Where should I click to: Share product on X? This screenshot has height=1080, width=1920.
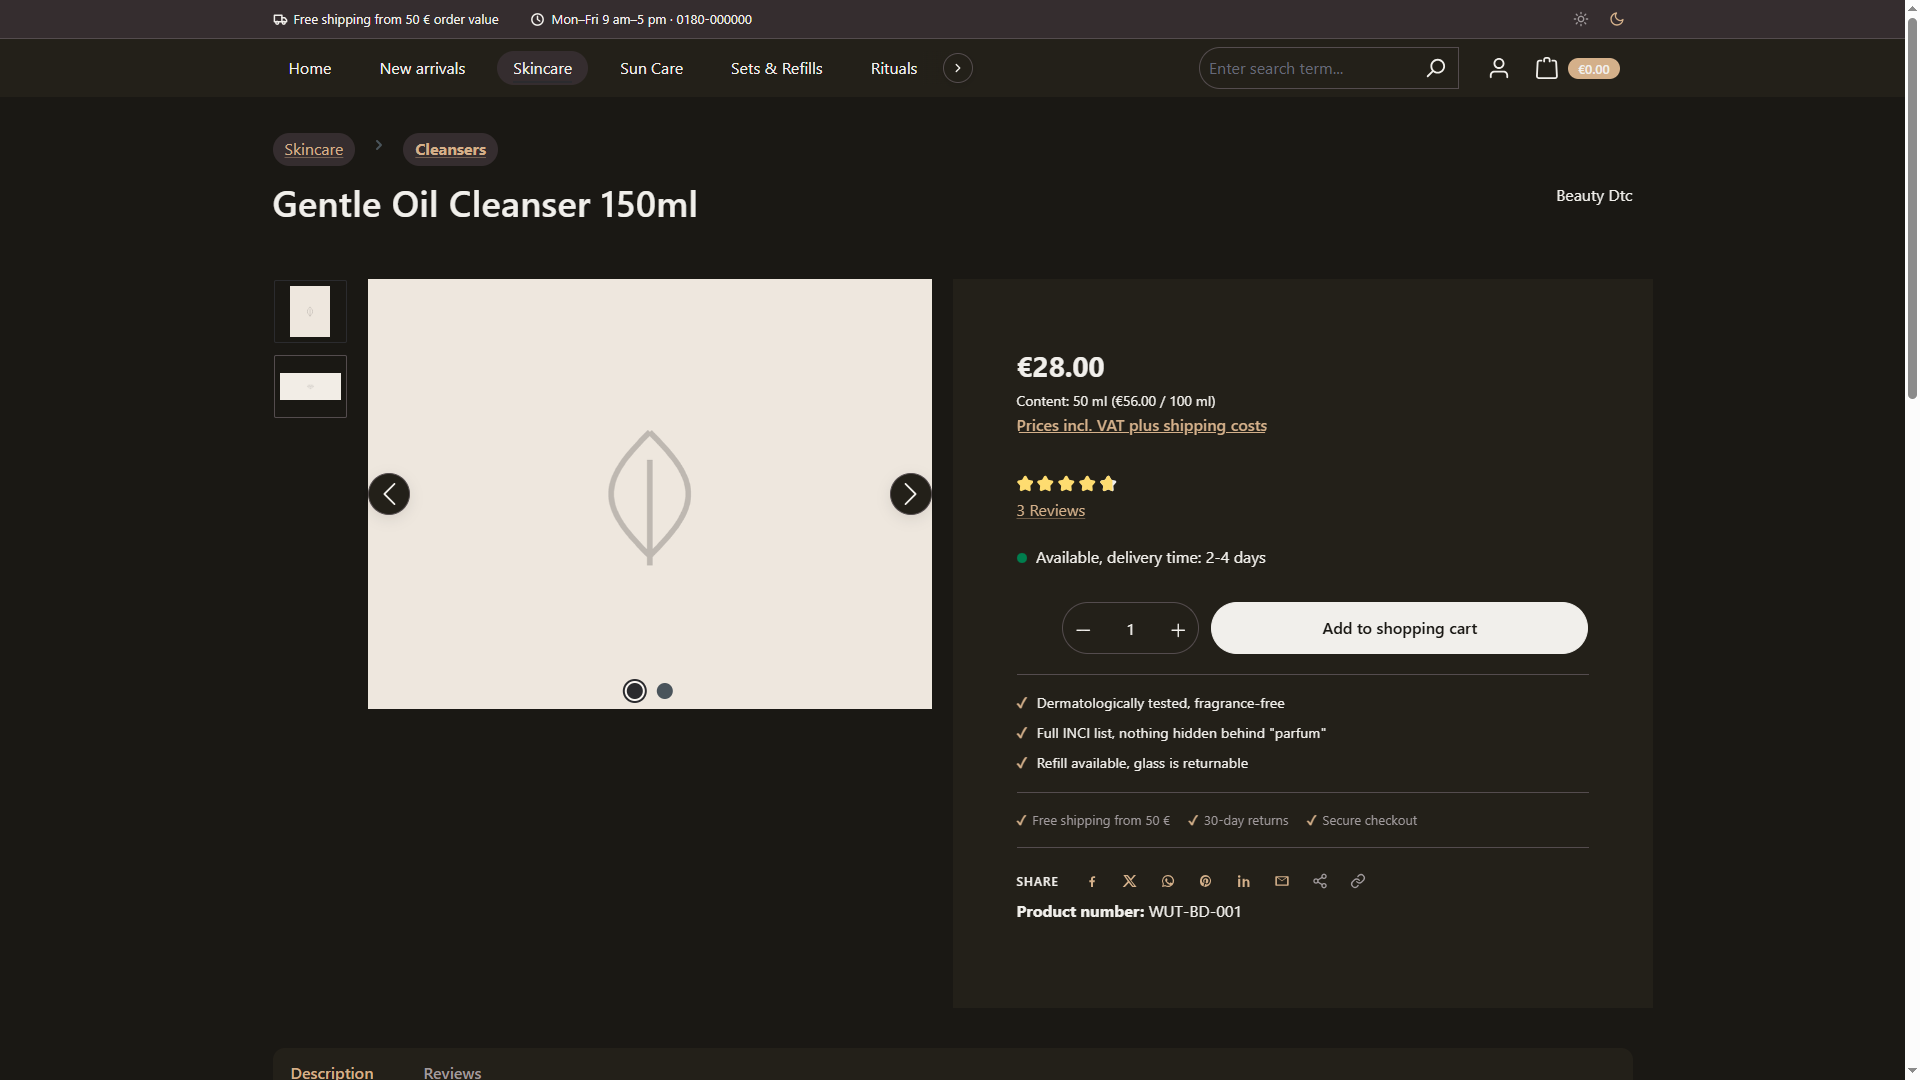coord(1130,881)
